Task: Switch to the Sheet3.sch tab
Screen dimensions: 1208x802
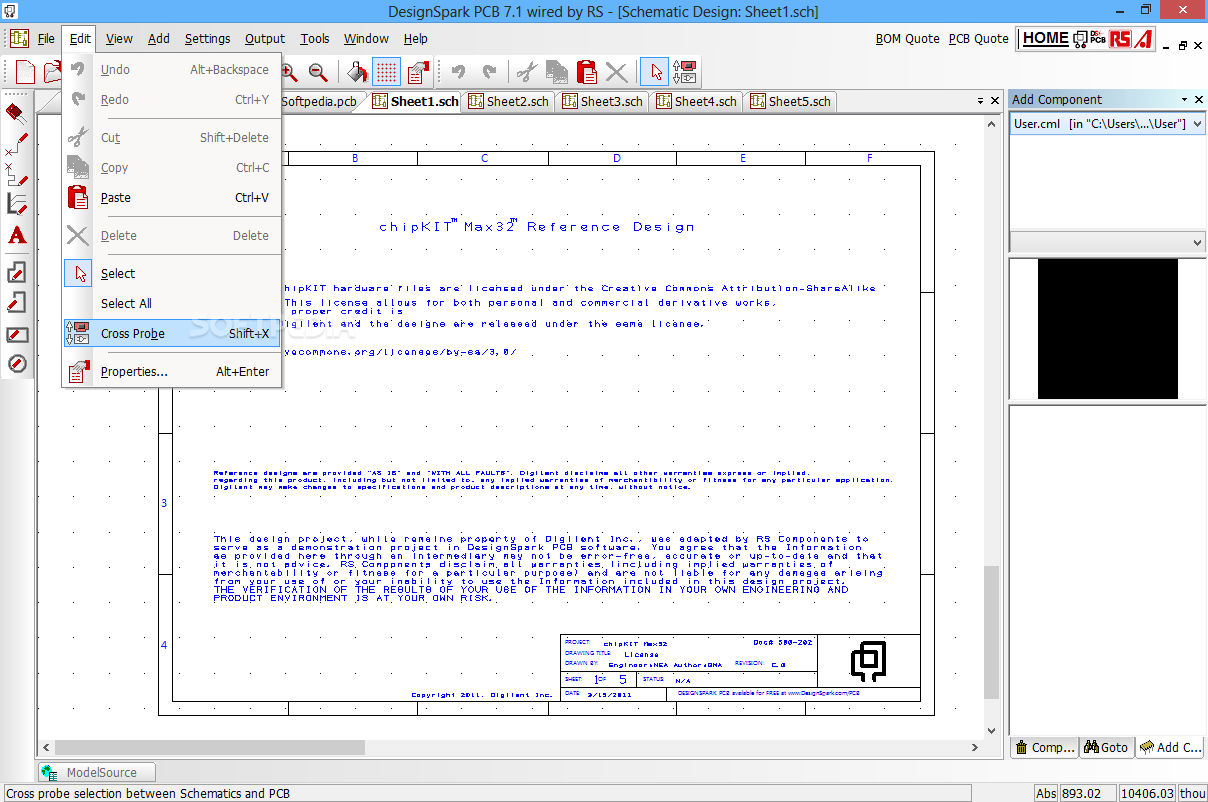Action: (x=602, y=101)
